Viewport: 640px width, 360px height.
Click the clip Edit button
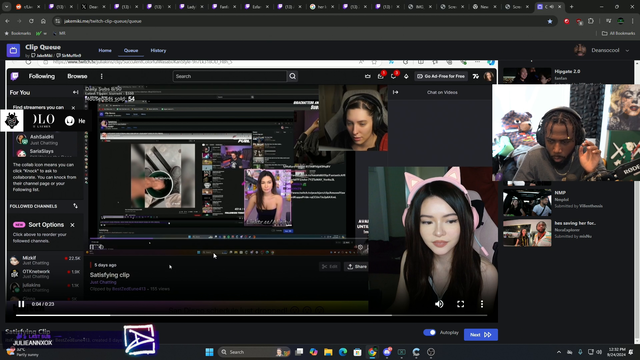[330, 267]
